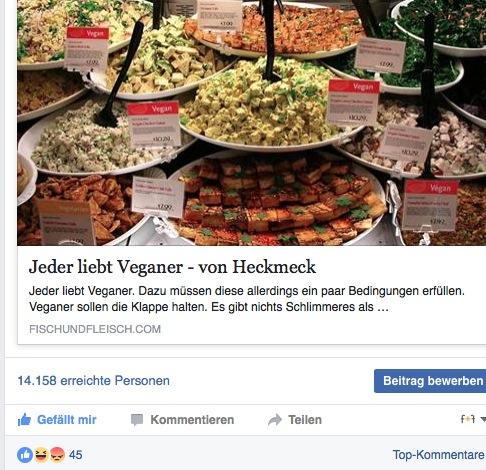
Task: Click the Beitrag bewerben button
Action: (x=430, y=381)
